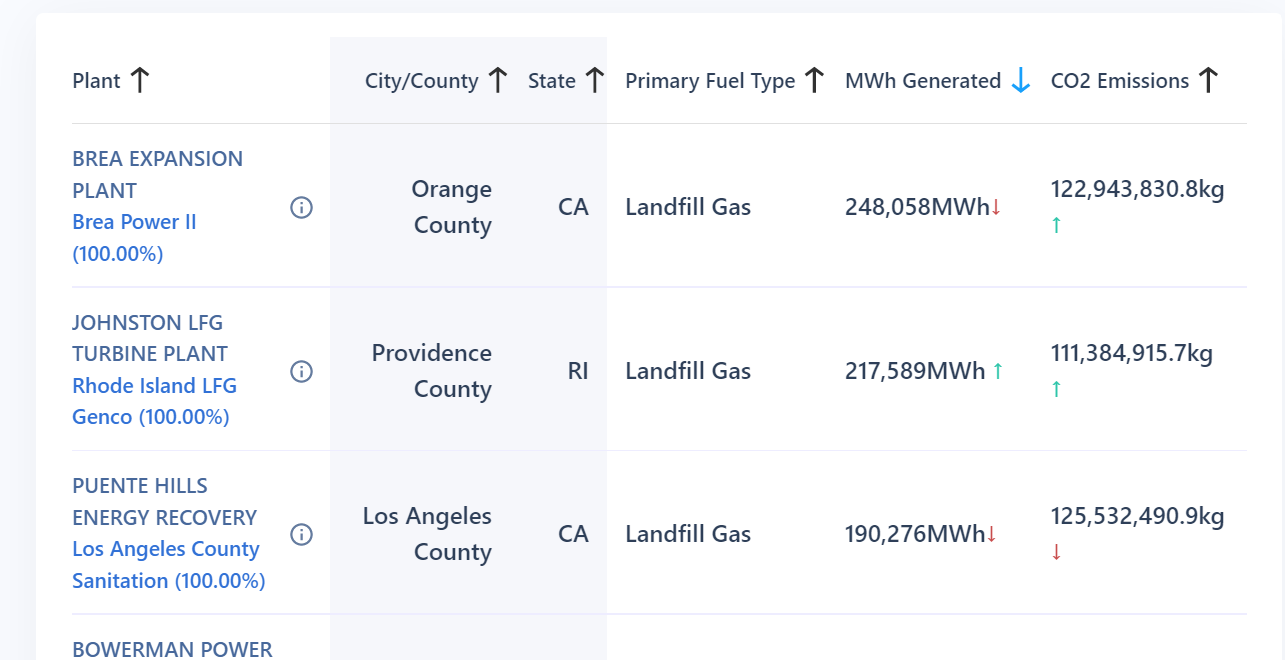Open BOWERMAN POWER plant link

172,649
